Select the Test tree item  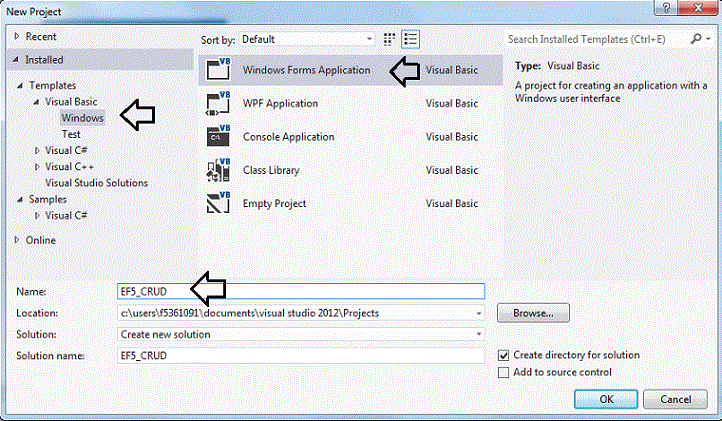71,134
